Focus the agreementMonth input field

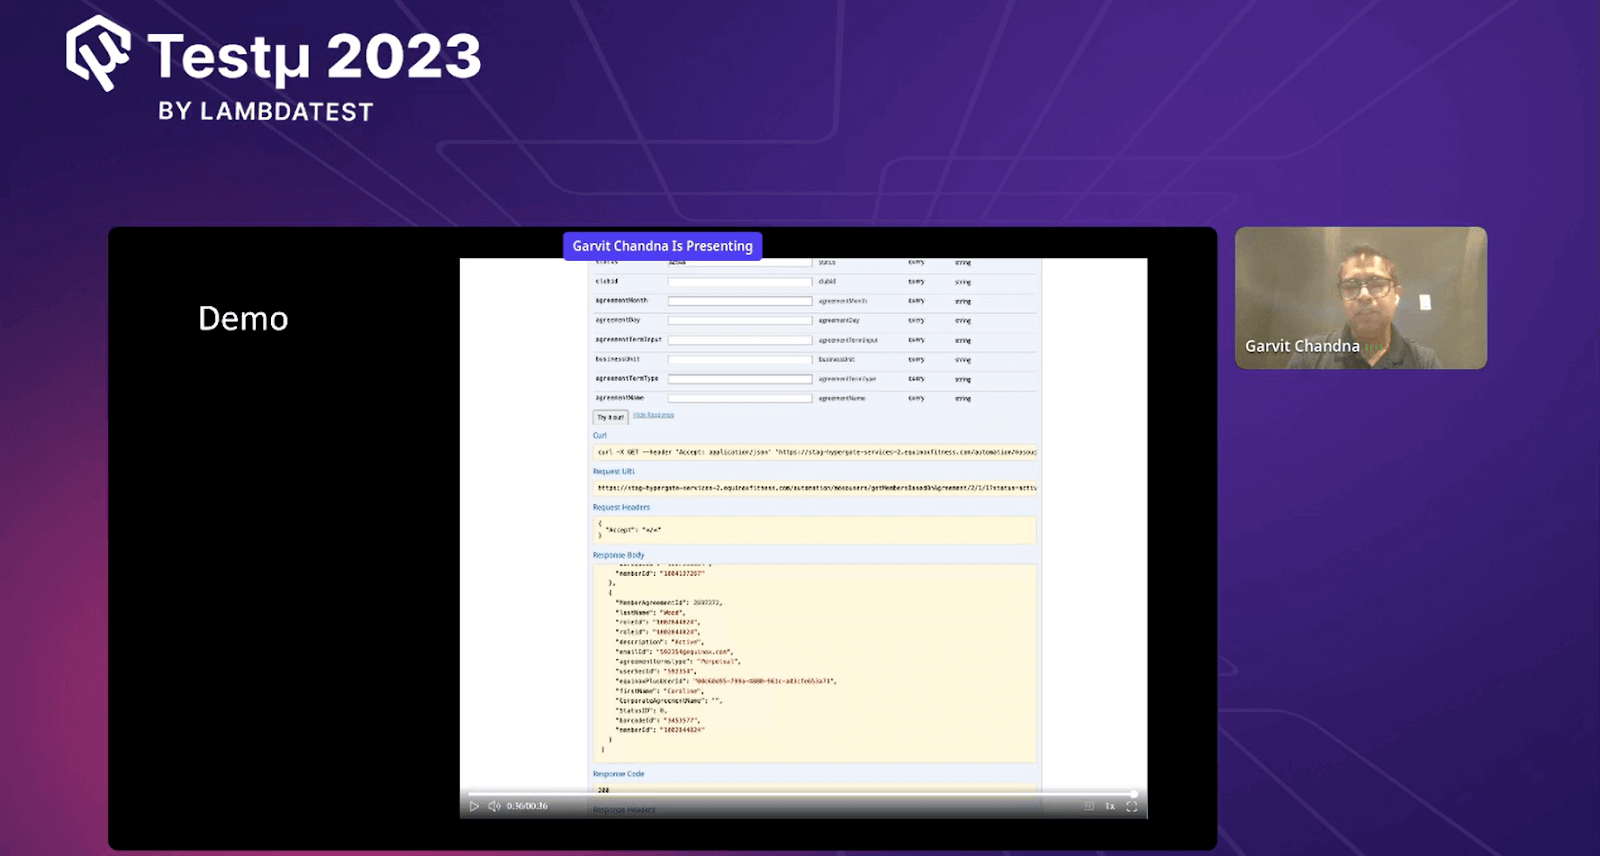pyautogui.click(x=740, y=301)
